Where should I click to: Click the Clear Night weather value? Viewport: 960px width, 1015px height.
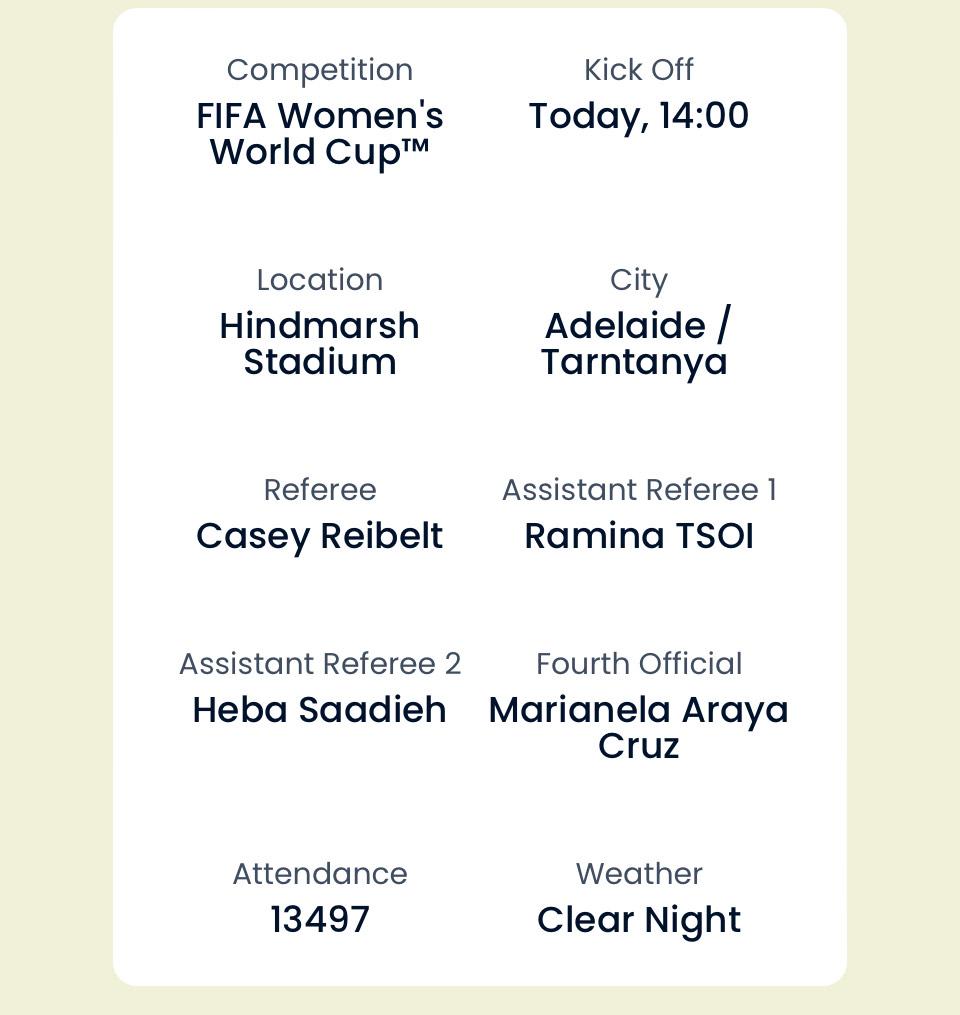(639, 920)
